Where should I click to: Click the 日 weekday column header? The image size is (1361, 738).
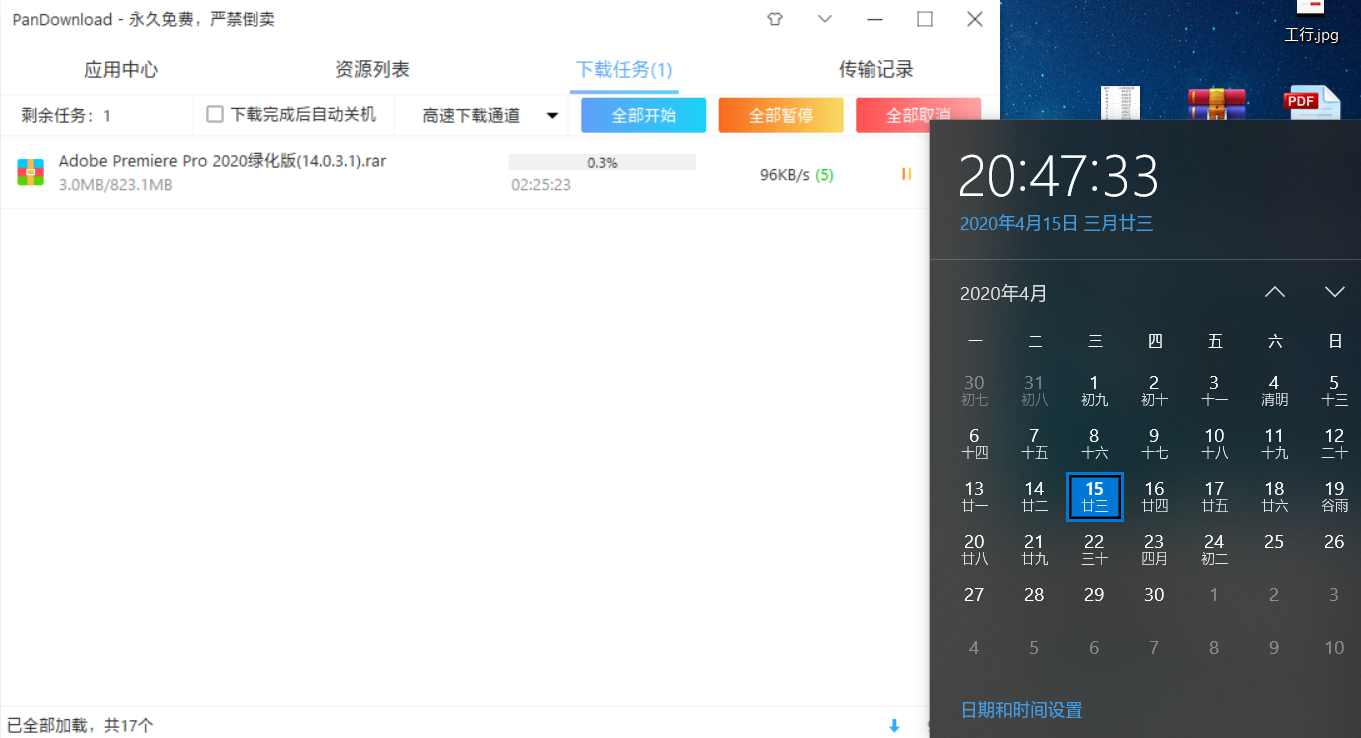[x=1334, y=342]
